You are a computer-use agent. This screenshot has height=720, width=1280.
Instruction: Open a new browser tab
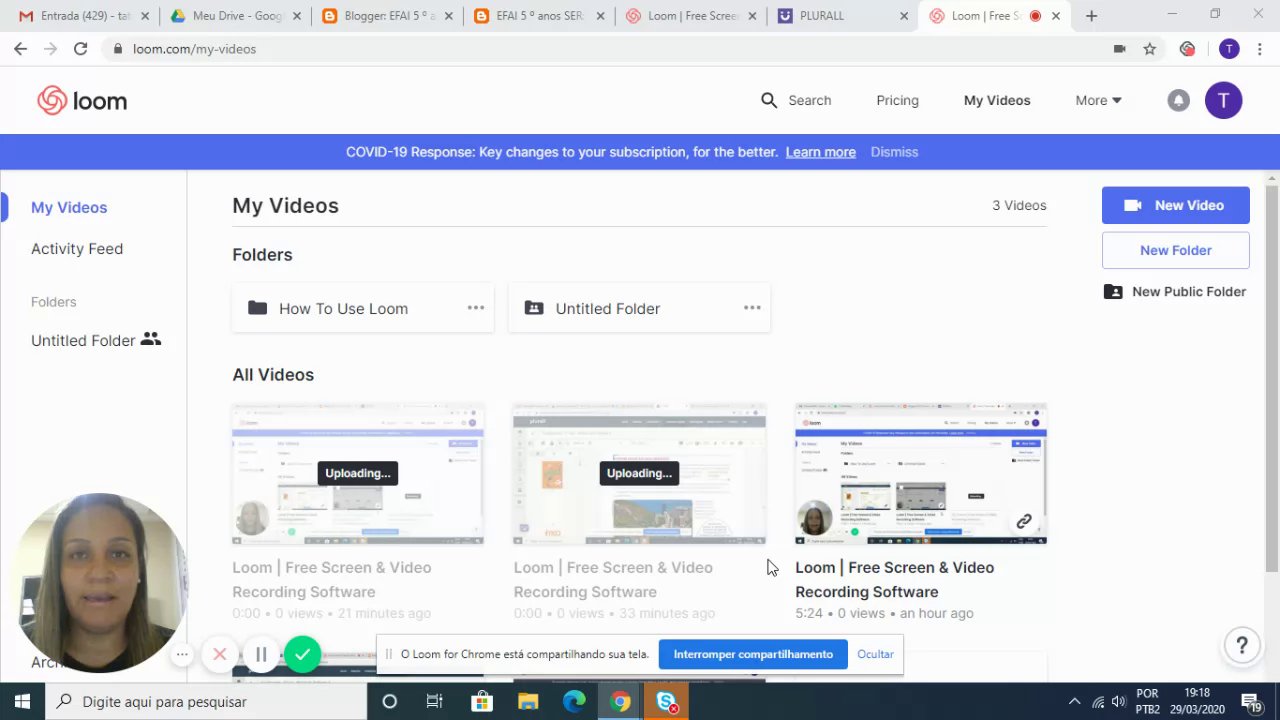point(1091,16)
